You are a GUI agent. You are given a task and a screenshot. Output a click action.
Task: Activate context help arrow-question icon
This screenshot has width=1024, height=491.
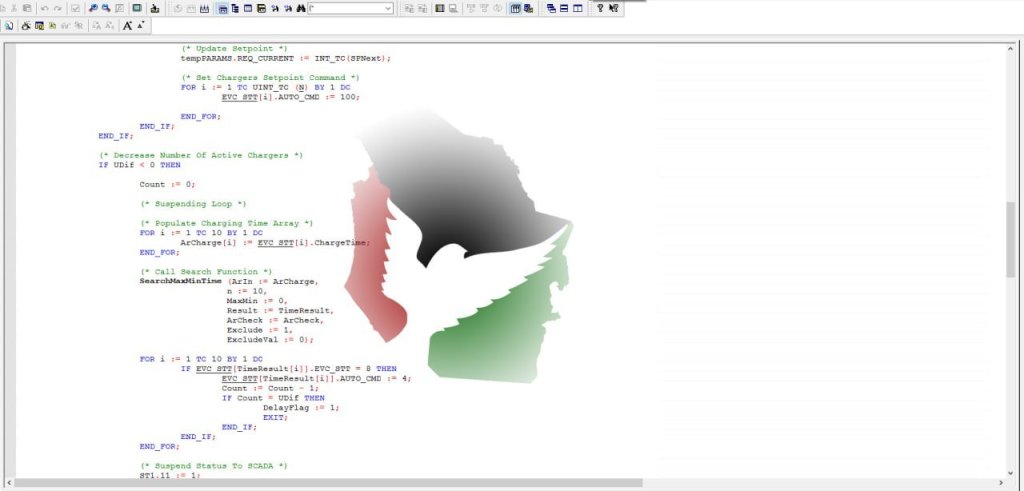pyautogui.click(x=613, y=8)
